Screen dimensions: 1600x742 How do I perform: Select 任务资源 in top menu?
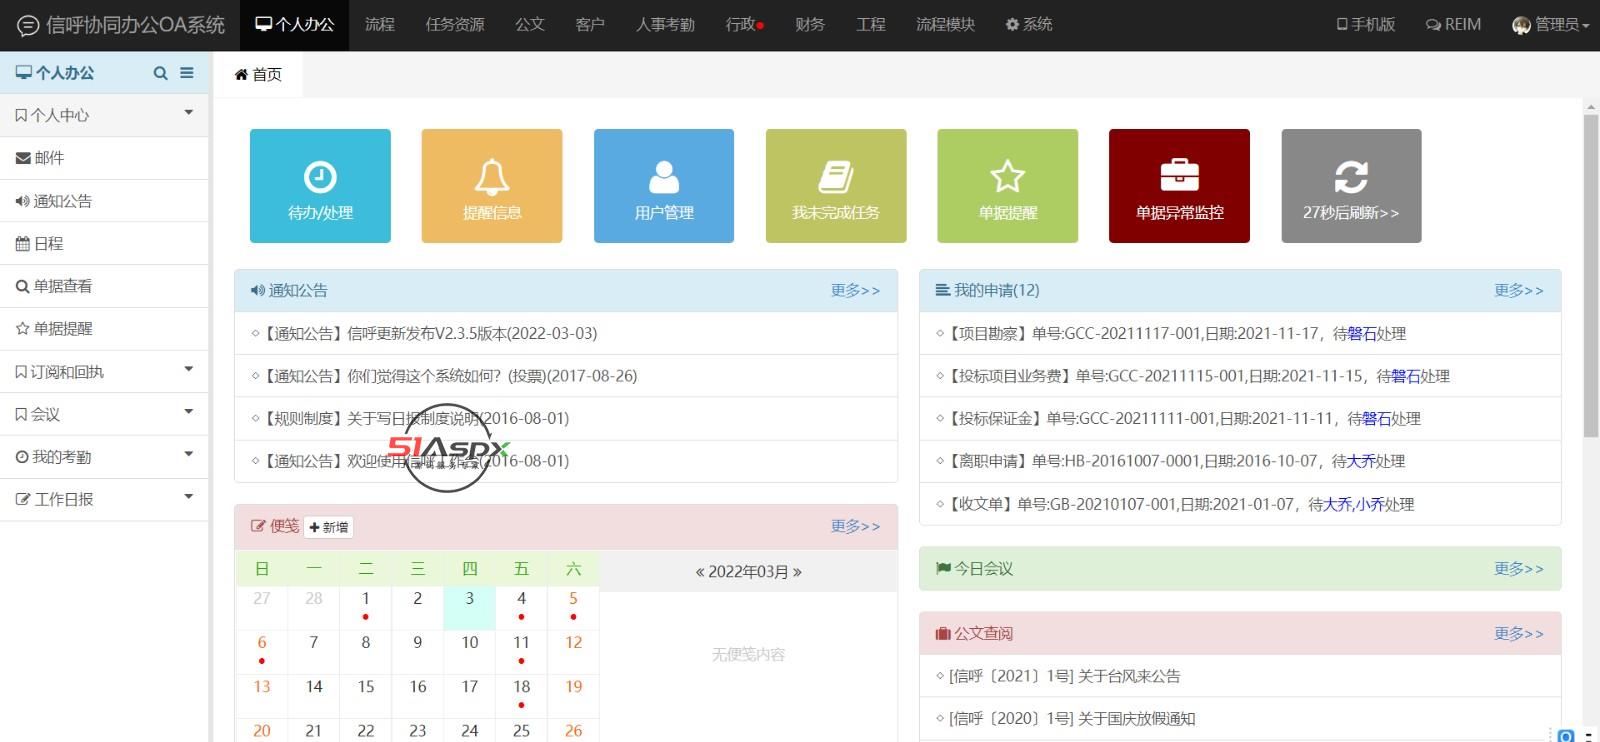[455, 25]
